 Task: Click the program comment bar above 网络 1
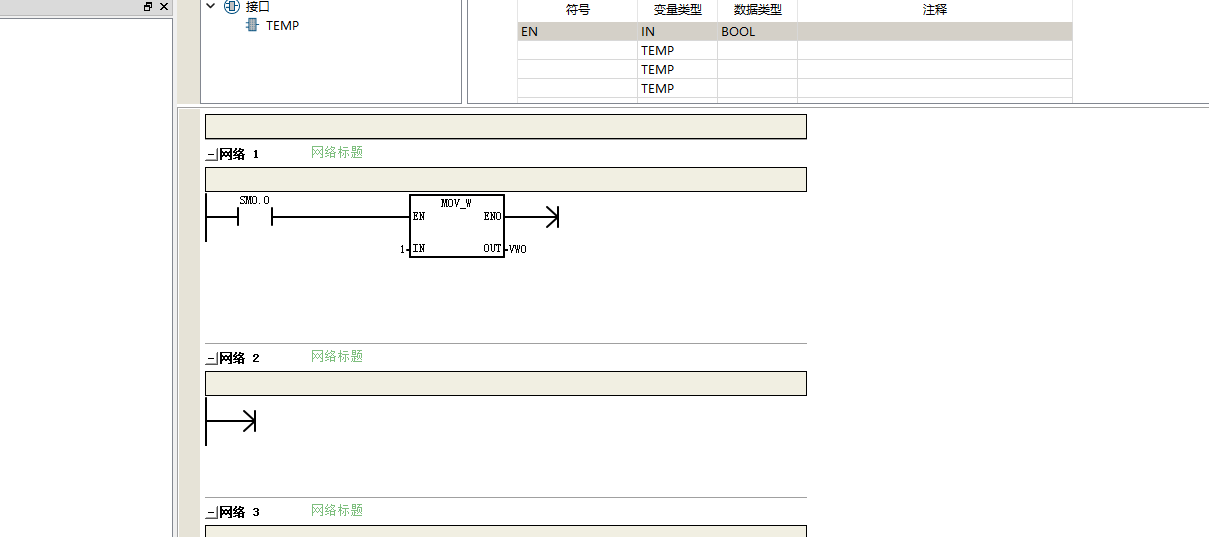point(505,126)
